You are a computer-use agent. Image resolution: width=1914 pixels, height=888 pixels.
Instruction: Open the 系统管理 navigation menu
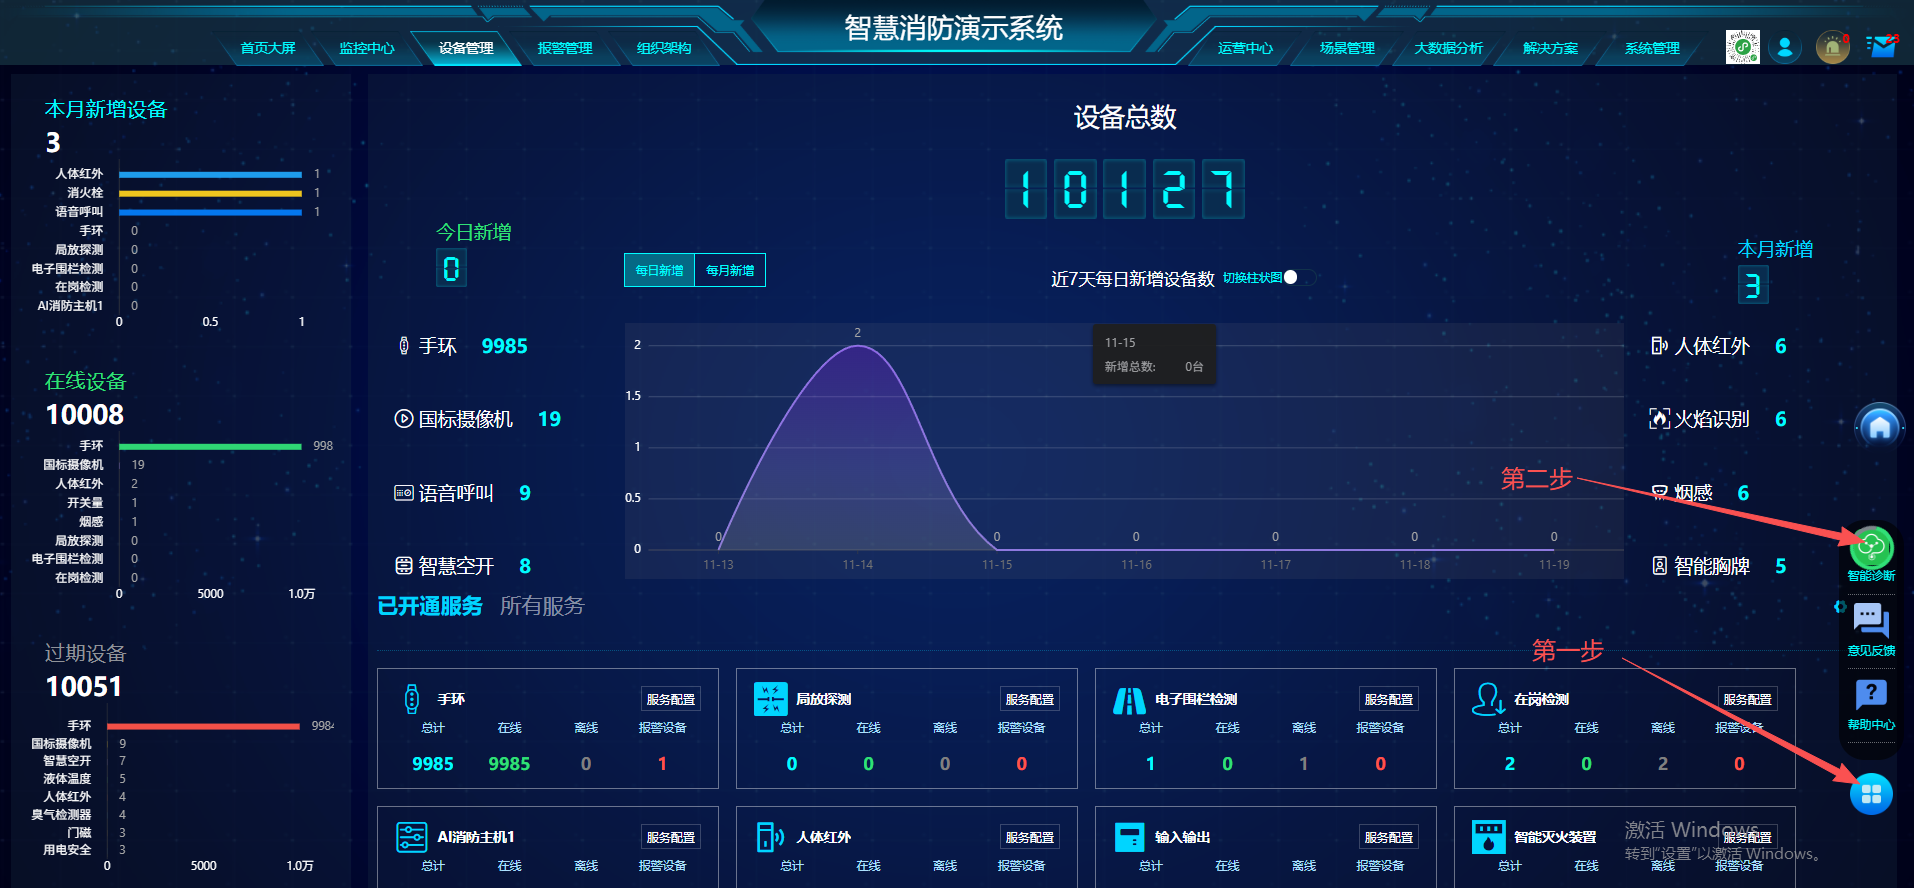pyautogui.click(x=1651, y=48)
